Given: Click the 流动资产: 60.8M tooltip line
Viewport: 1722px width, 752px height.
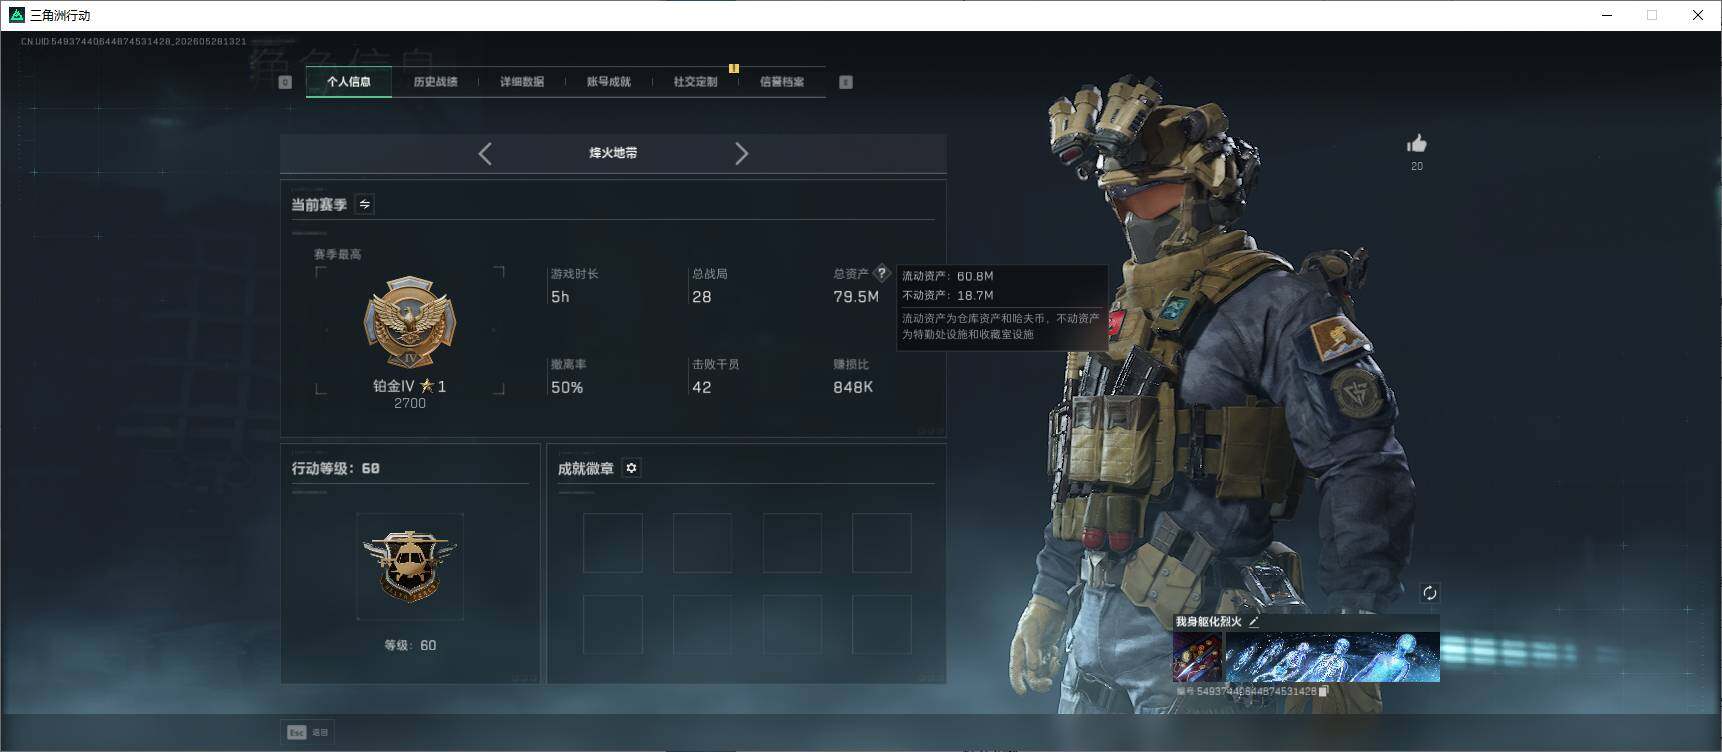Looking at the screenshot, I should 948,276.
